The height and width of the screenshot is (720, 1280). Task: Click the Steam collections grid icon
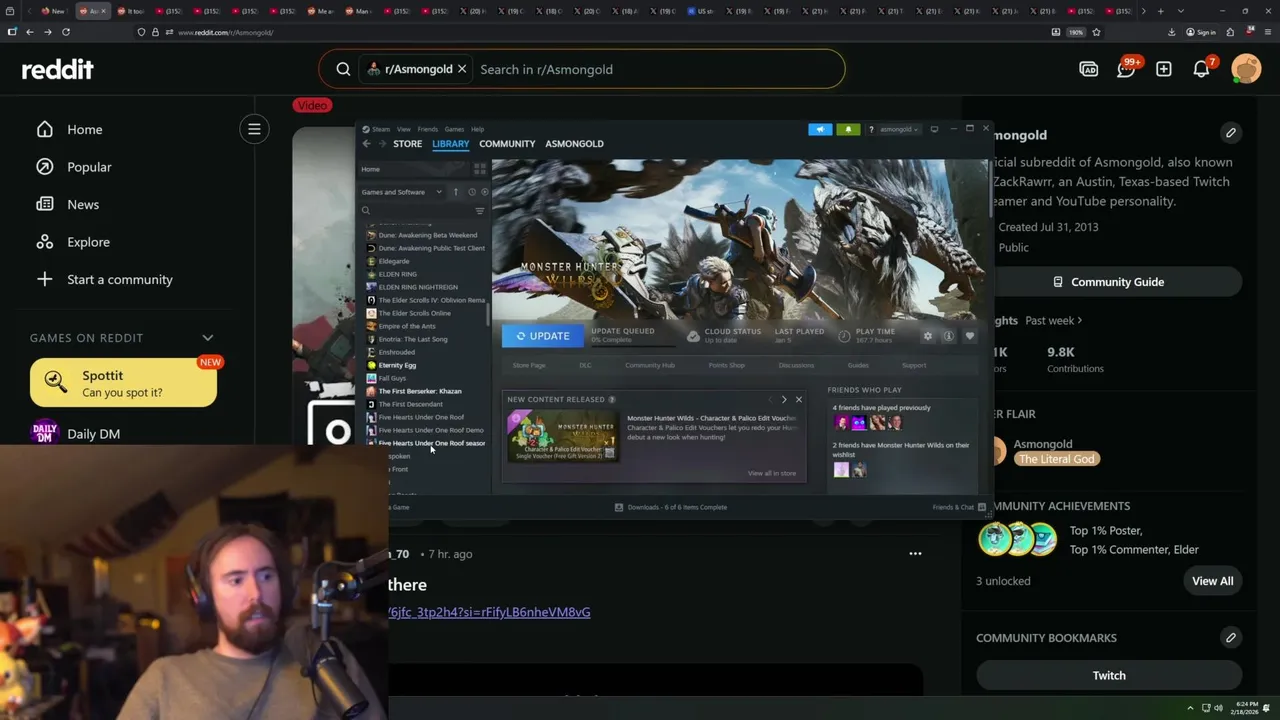[x=479, y=169]
